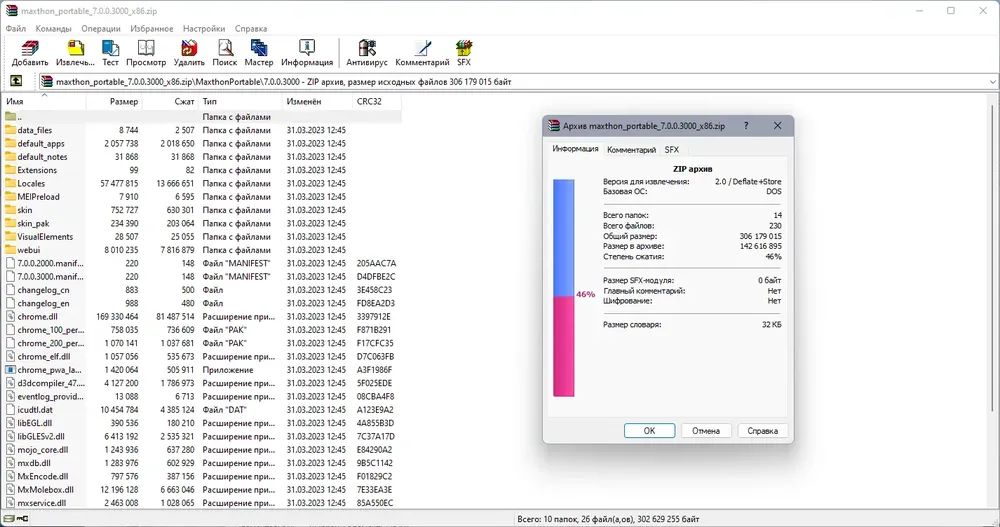The width and height of the screenshot is (1000, 527).
Task: Select the chrome_pwa_la... application icon
Action: click(10, 369)
